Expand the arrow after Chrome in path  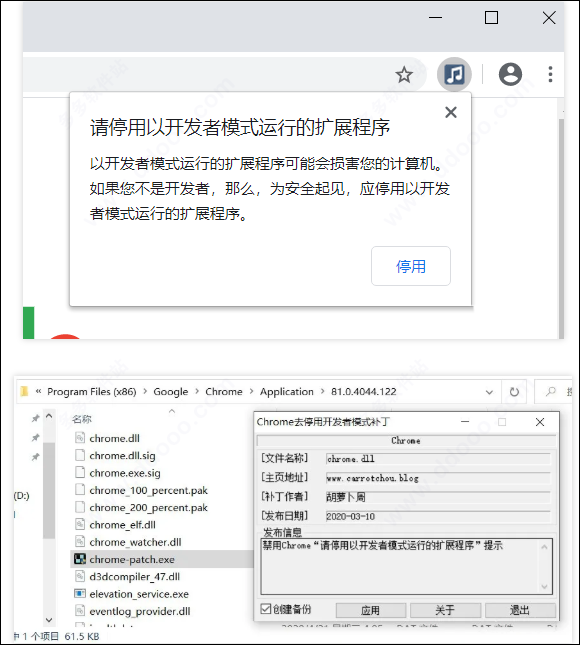251,392
